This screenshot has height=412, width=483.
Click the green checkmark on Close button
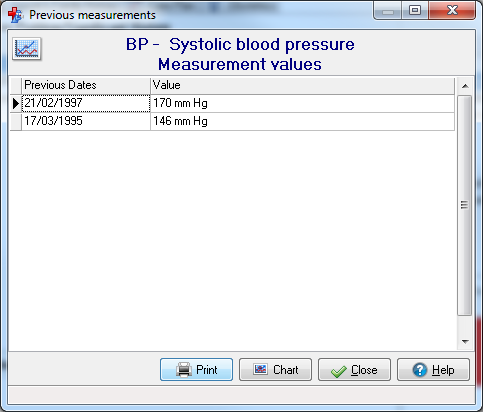pos(339,371)
